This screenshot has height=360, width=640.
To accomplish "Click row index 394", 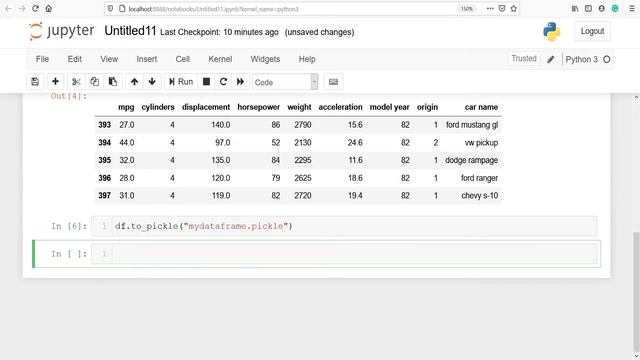I will [x=104, y=143].
